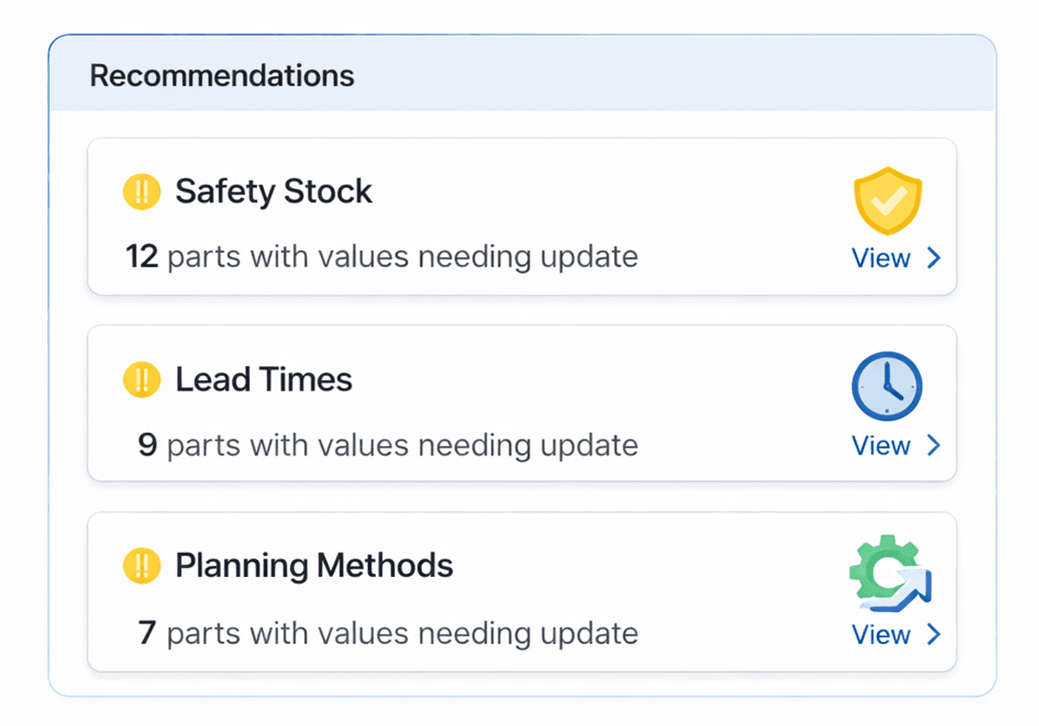Click the Recommendations panel header
The width and height of the screenshot is (1039, 726).
[222, 75]
